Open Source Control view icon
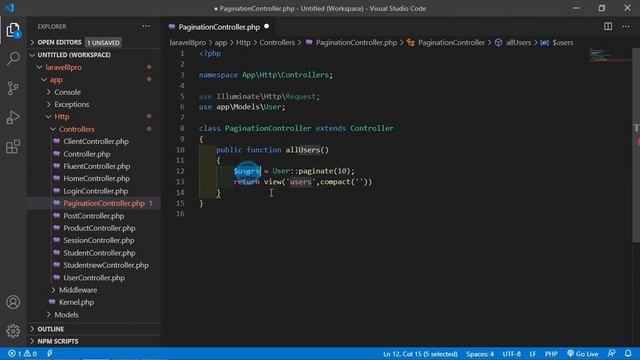The width and height of the screenshot is (640, 360). tap(13, 88)
